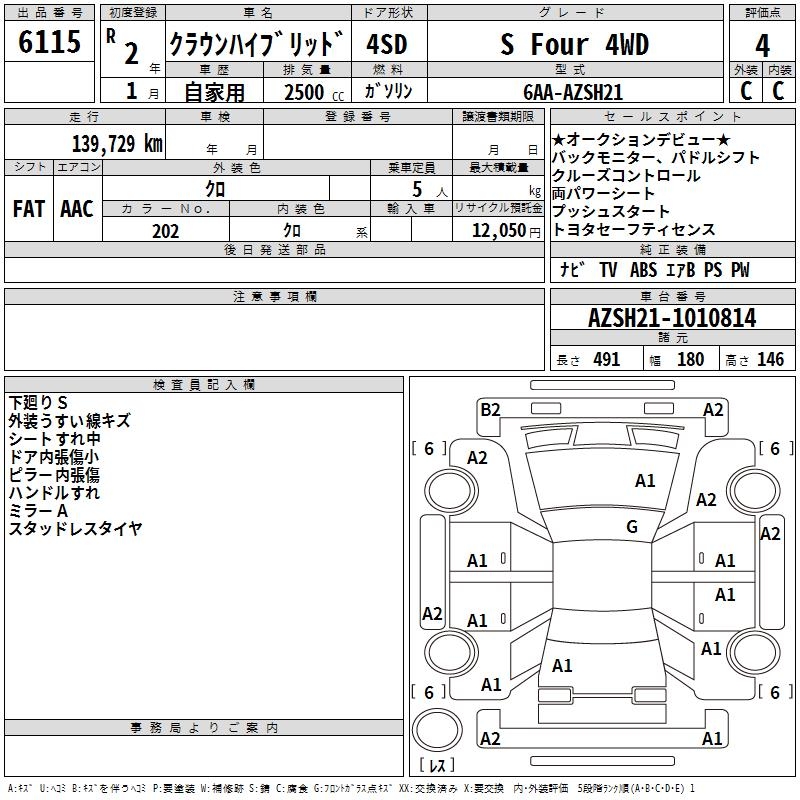Screen dimensions: 800x800
Task: Click the B2 damage mark on the car diagram
Action: 490,409
